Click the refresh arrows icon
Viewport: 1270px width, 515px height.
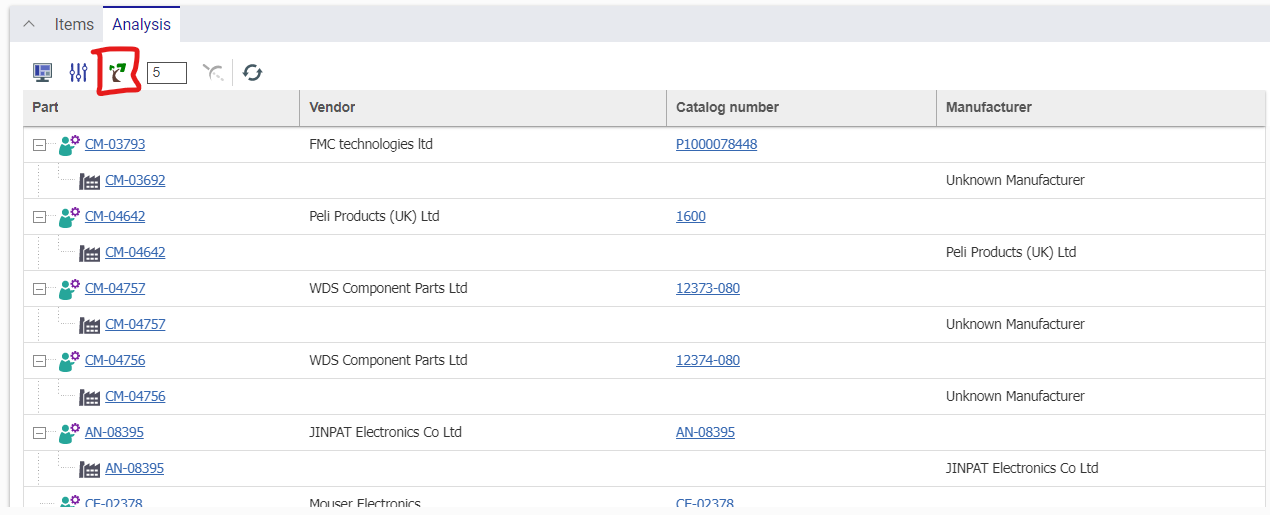coord(253,72)
